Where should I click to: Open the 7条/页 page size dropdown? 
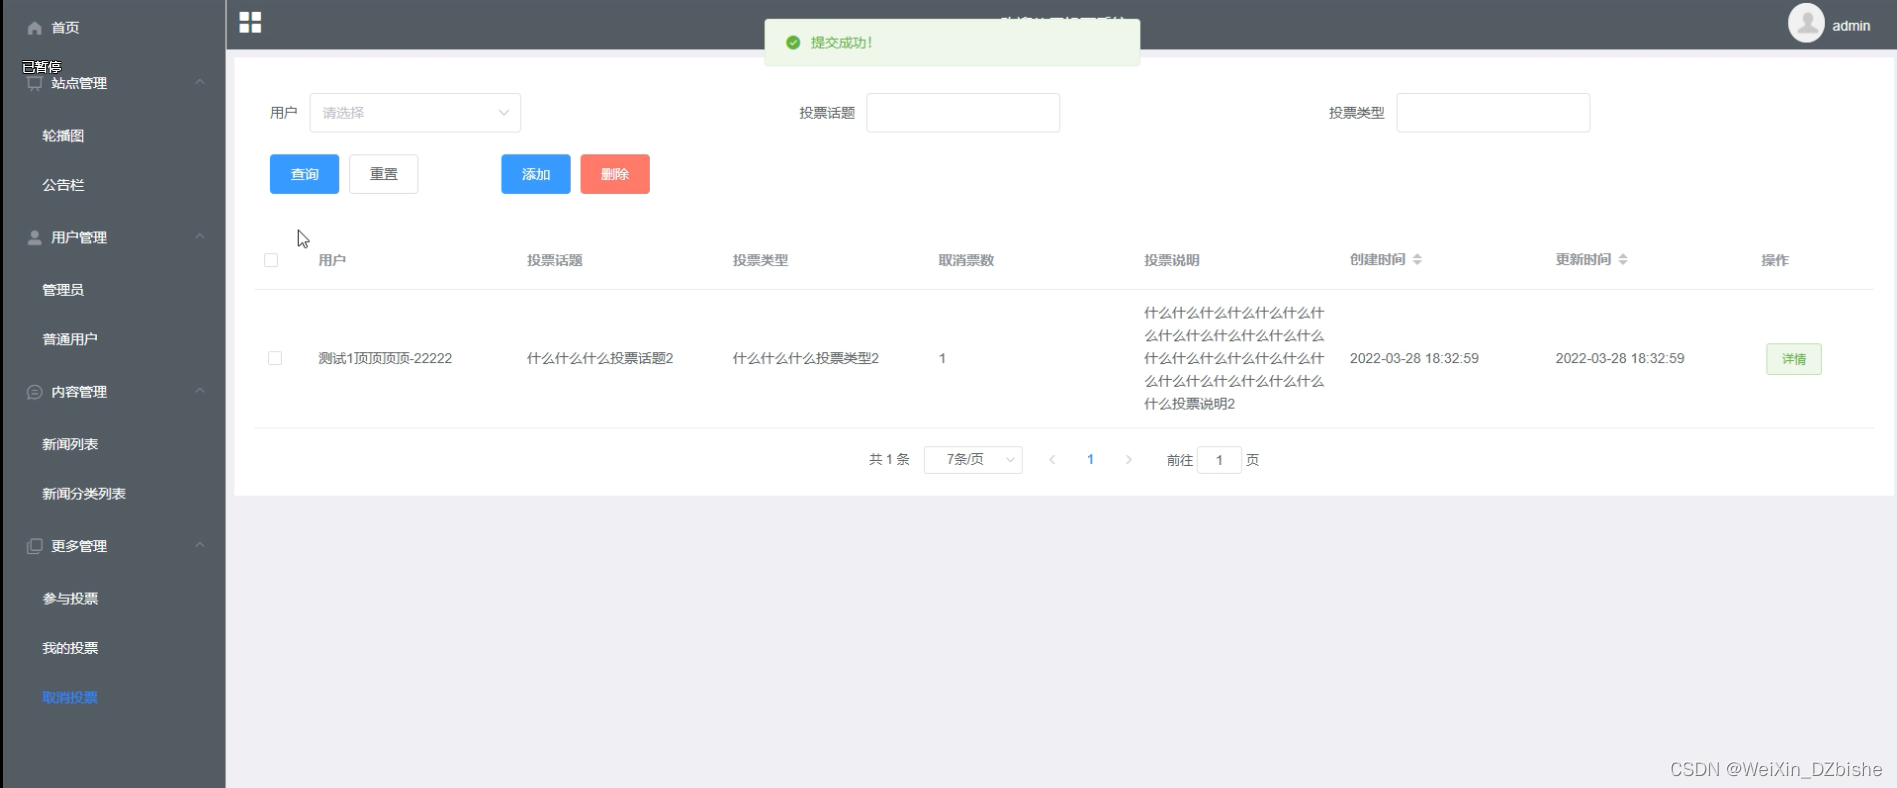973,460
